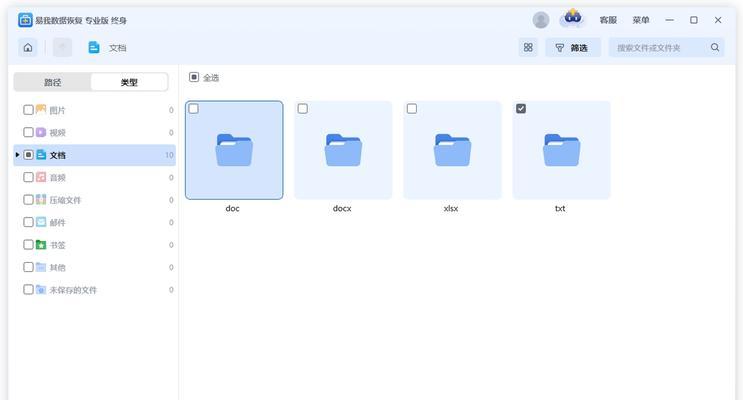Switch to the 类型 tab
Viewport: 743px width, 400px height.
129,82
